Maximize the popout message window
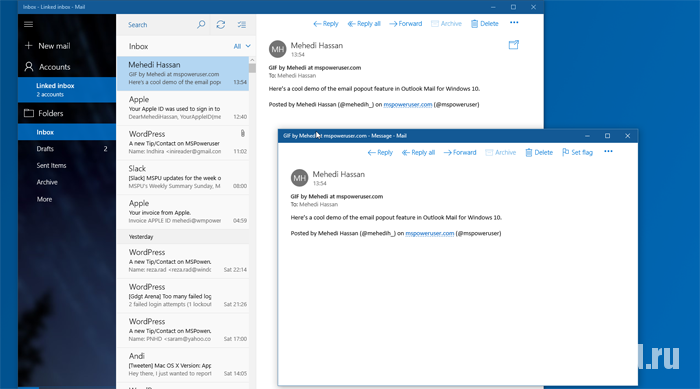This screenshot has height=389, width=700. click(607, 136)
